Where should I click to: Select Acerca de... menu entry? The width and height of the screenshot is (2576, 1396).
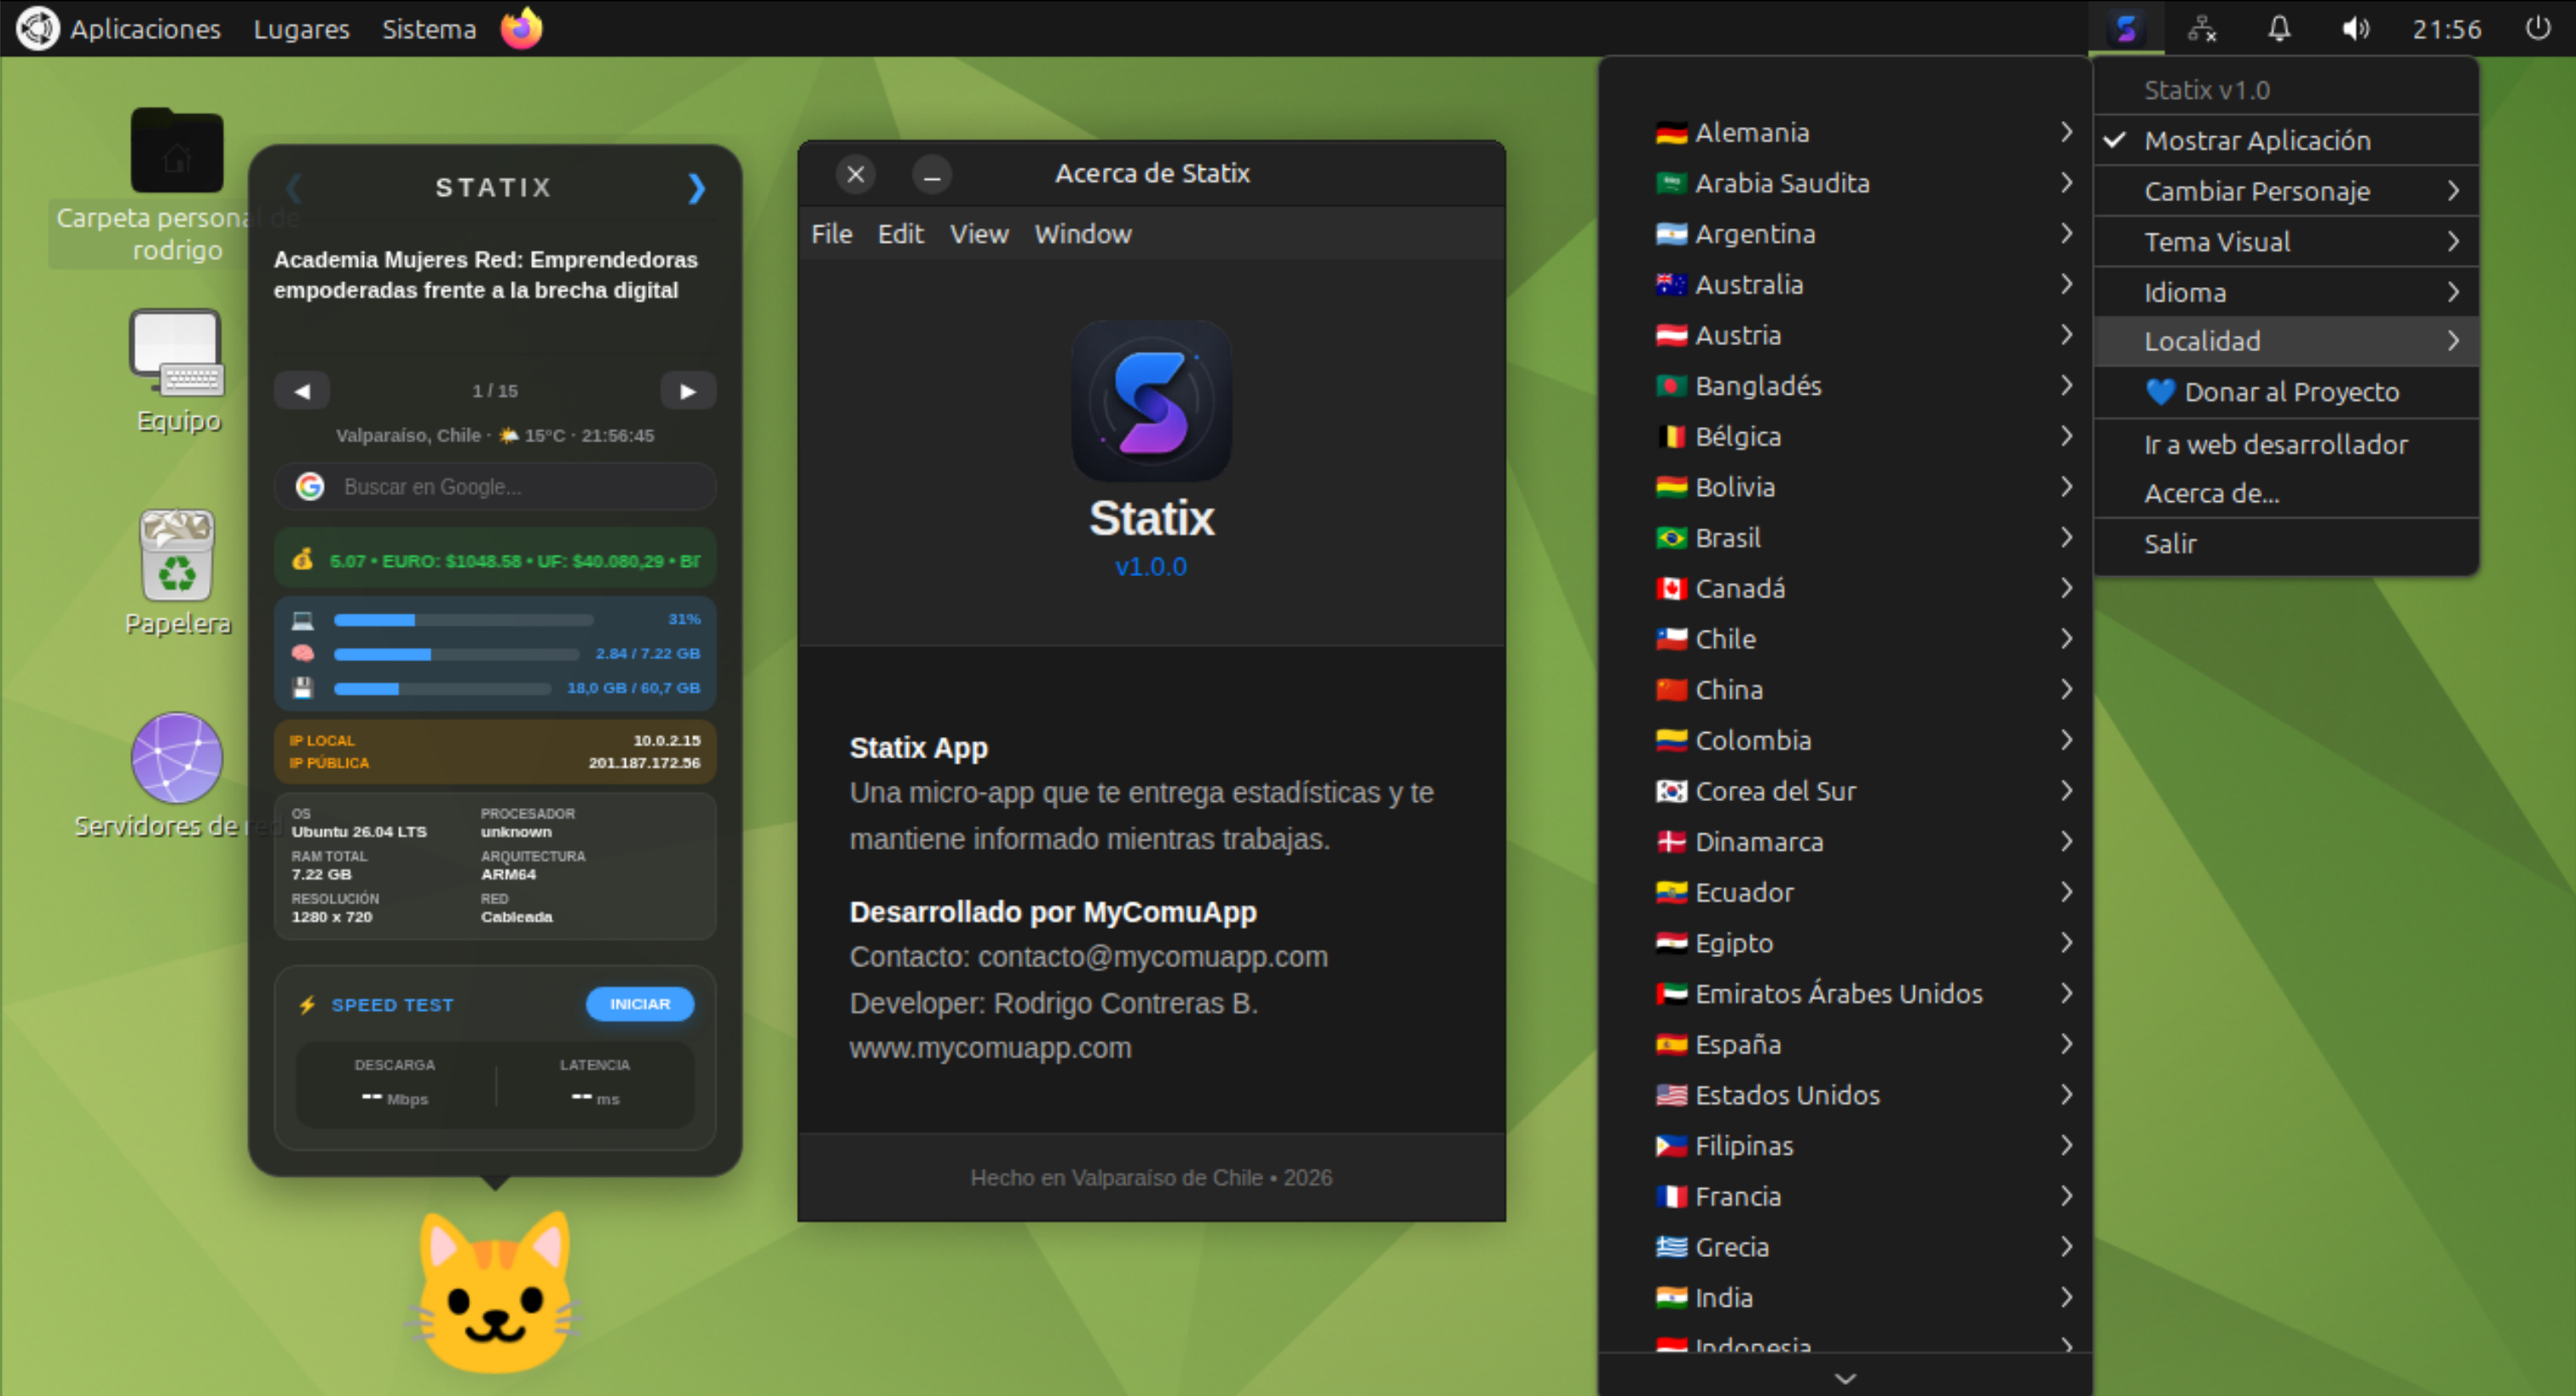(2285, 493)
